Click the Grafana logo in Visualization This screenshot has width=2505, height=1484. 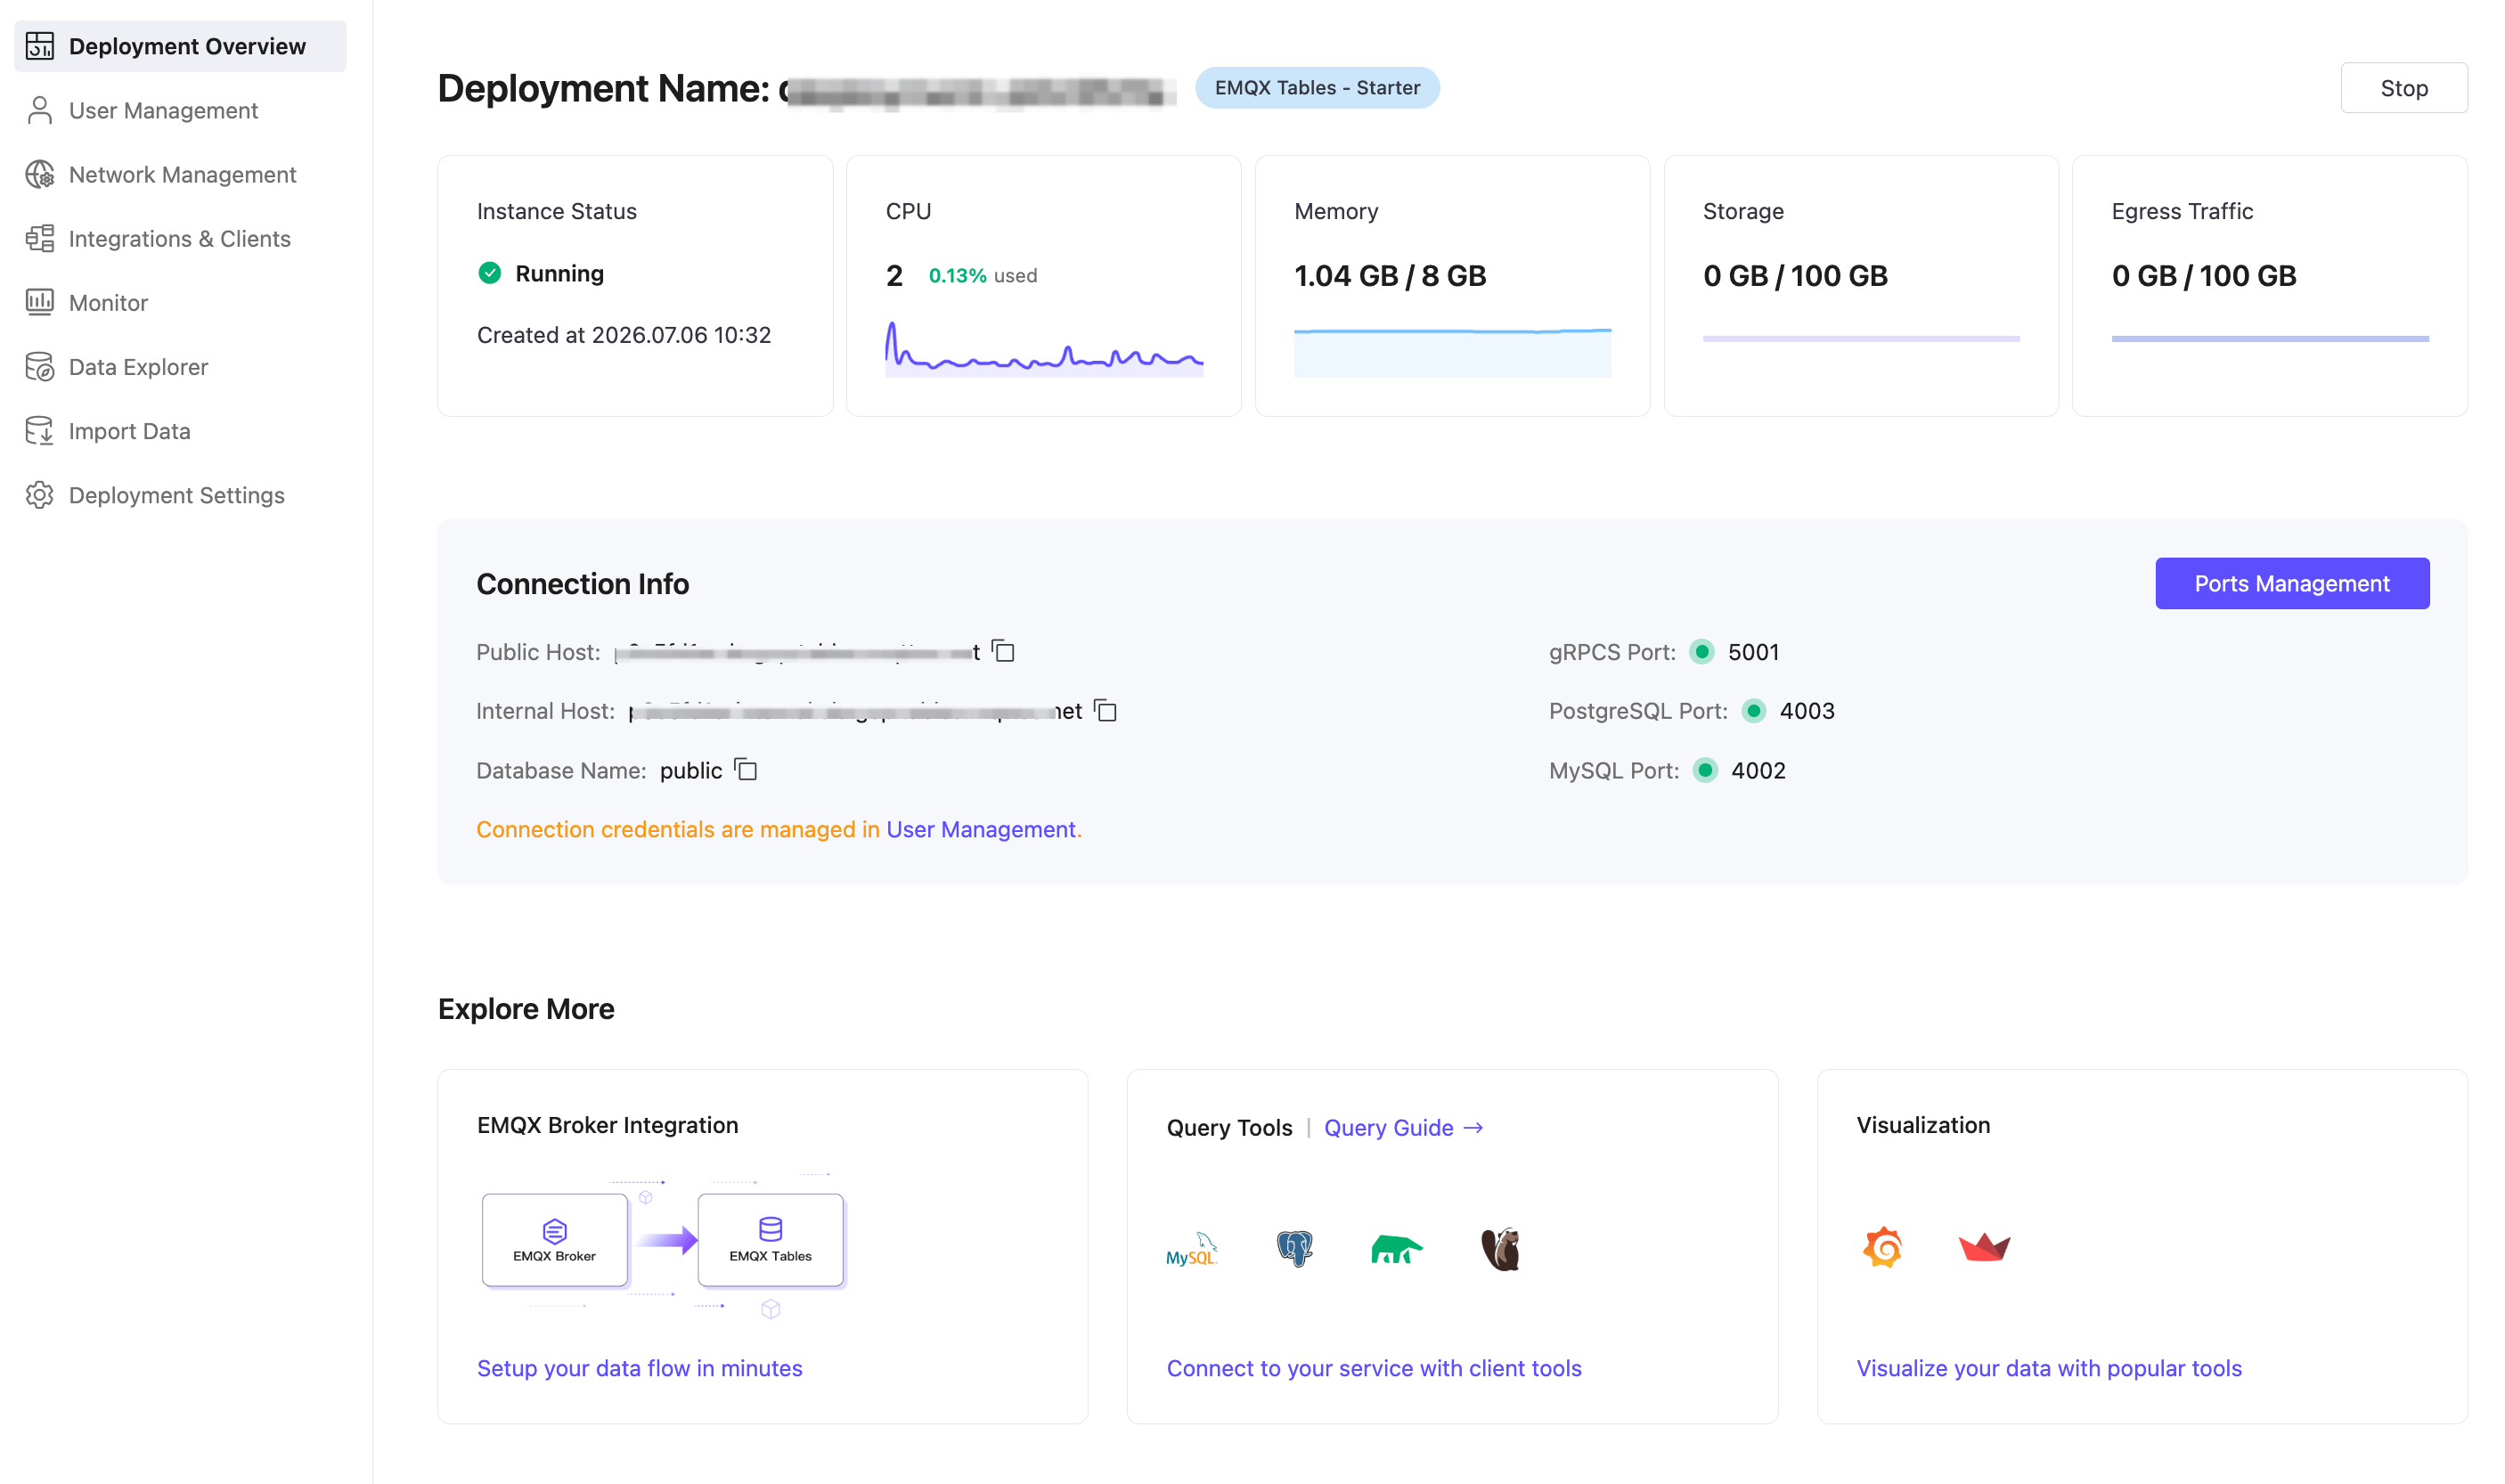(1883, 1247)
